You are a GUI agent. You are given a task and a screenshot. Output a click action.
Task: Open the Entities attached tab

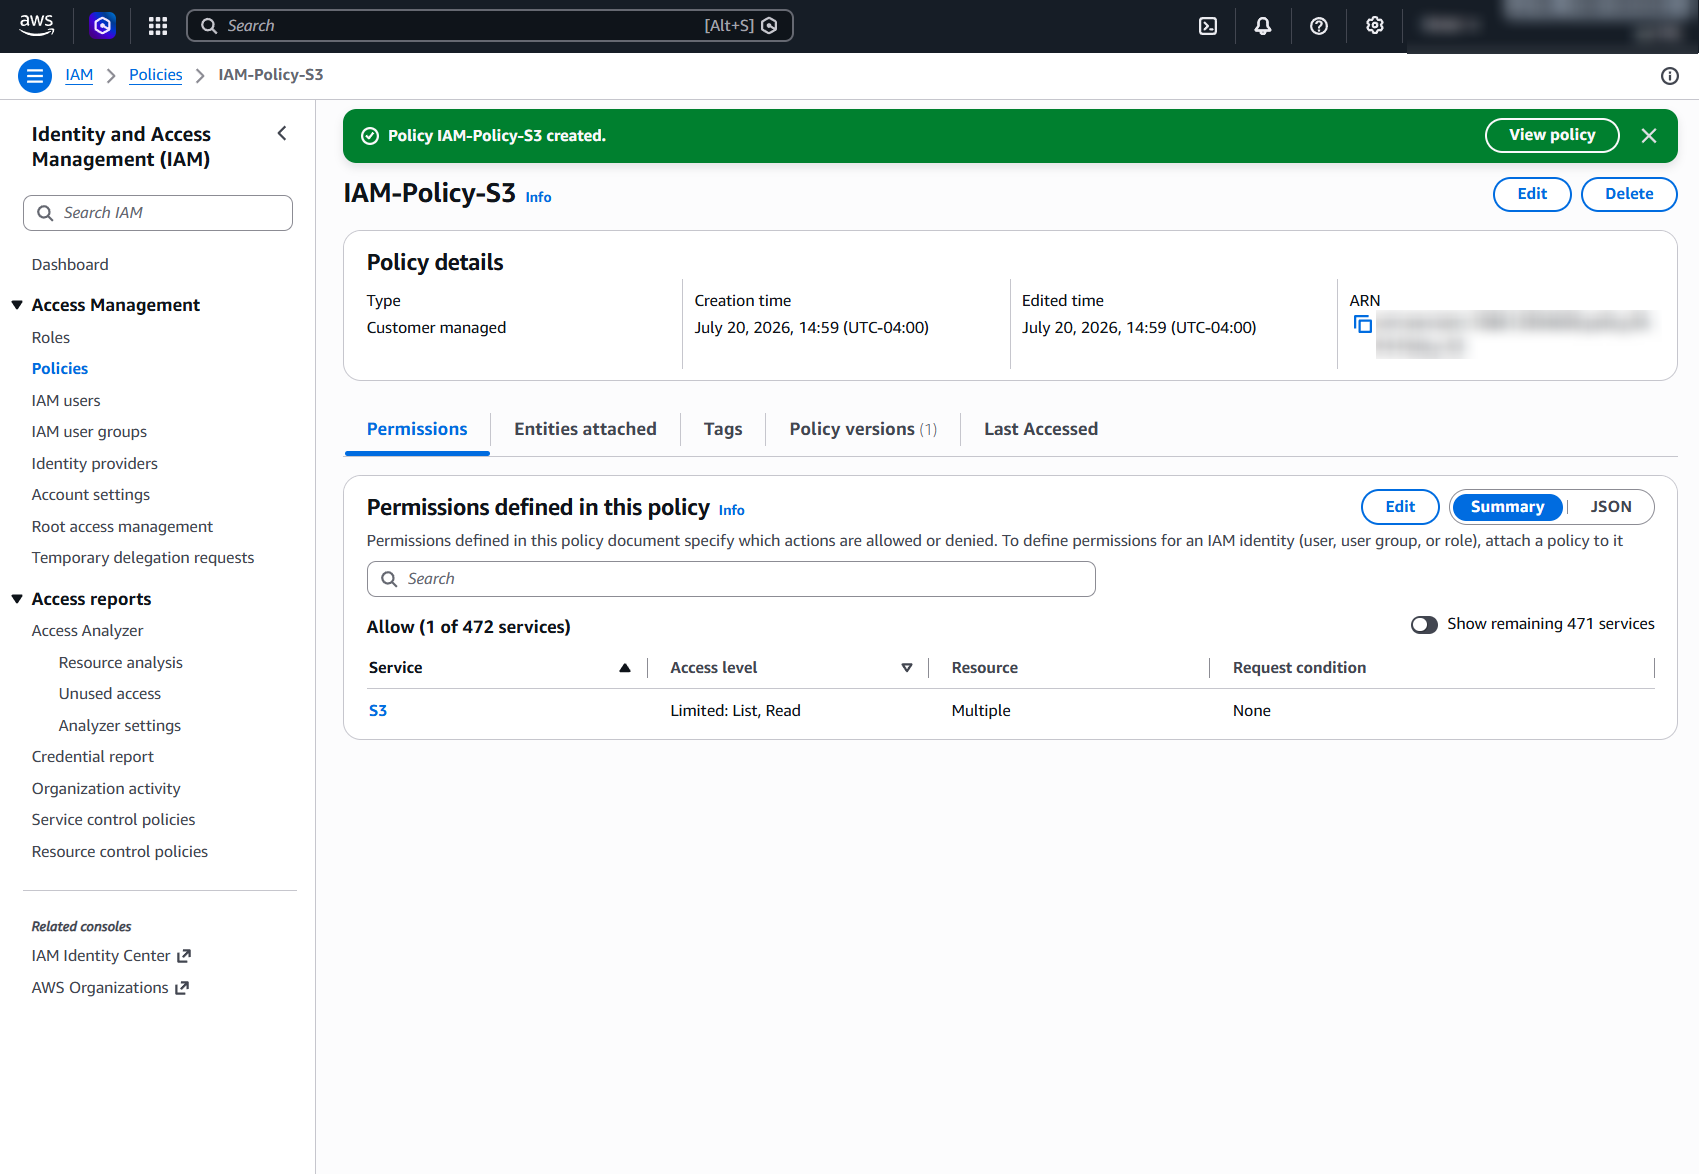point(585,429)
